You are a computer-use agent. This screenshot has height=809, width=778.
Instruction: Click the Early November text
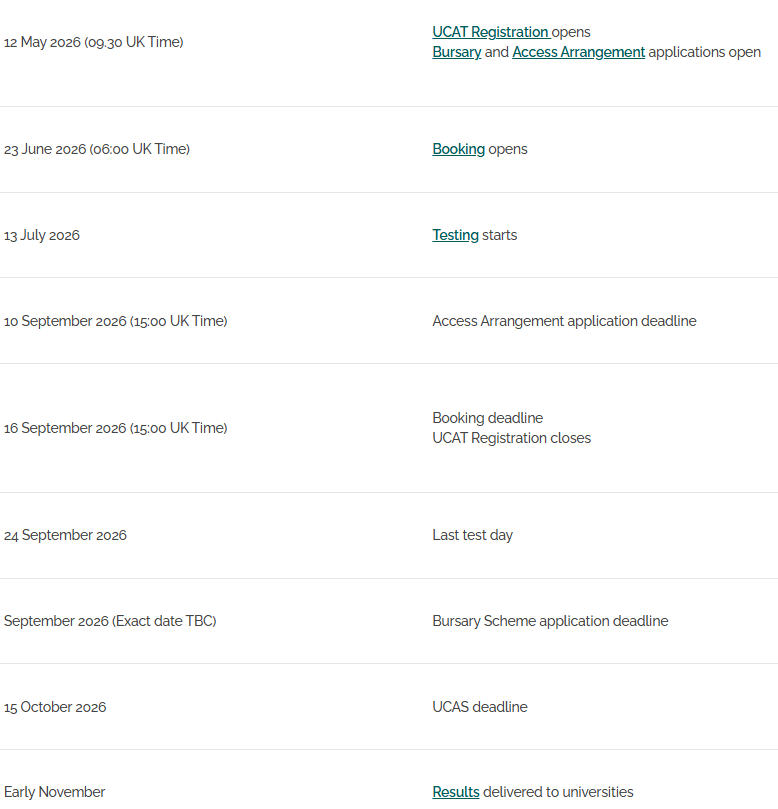[54, 792]
